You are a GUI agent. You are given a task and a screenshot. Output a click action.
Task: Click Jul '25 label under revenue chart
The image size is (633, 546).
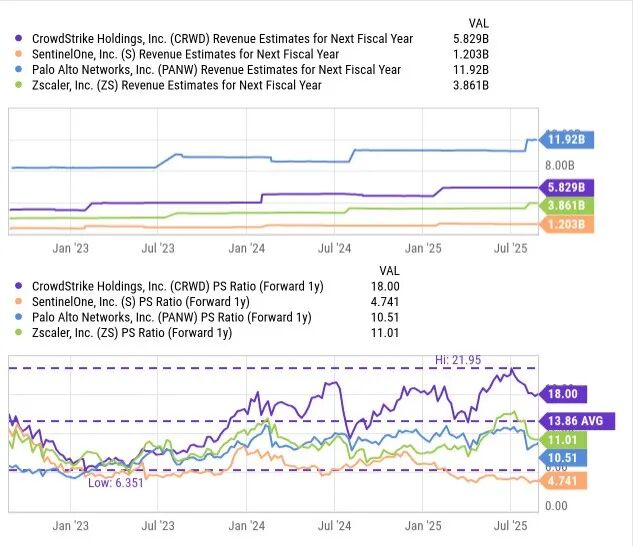pyautogui.click(x=511, y=248)
